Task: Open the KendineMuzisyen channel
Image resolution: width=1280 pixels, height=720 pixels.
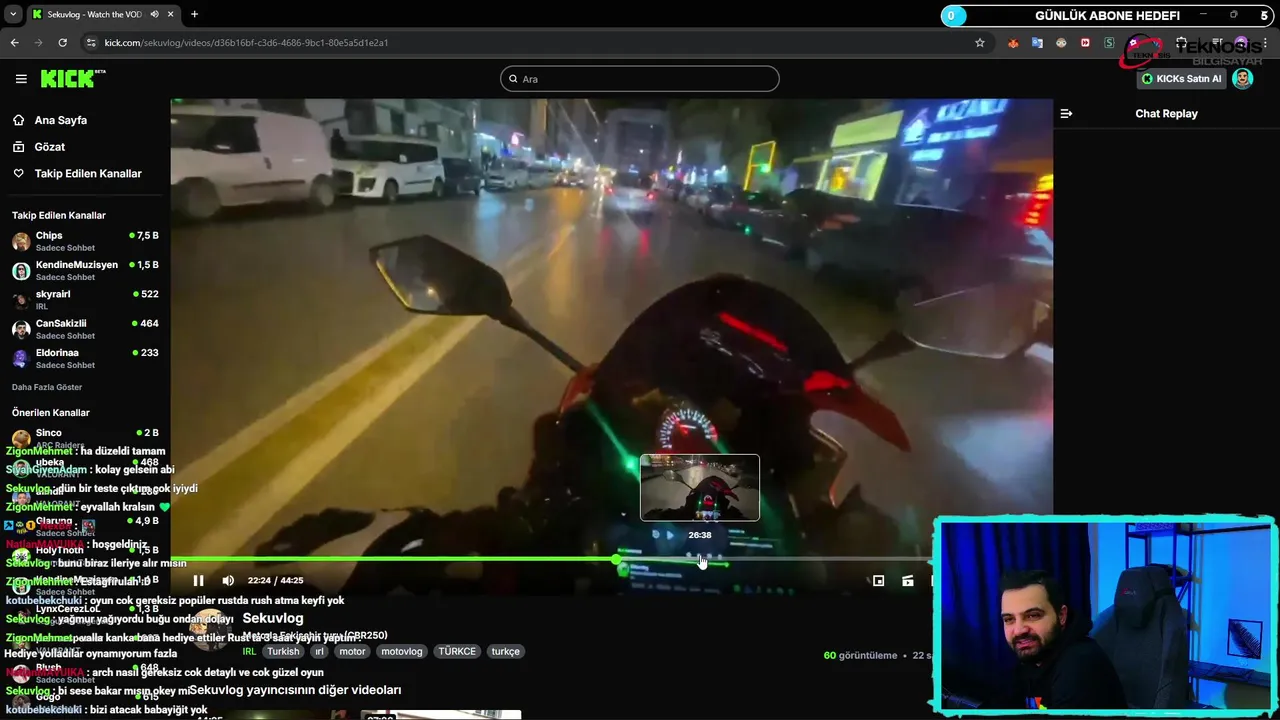Action: 85,270
